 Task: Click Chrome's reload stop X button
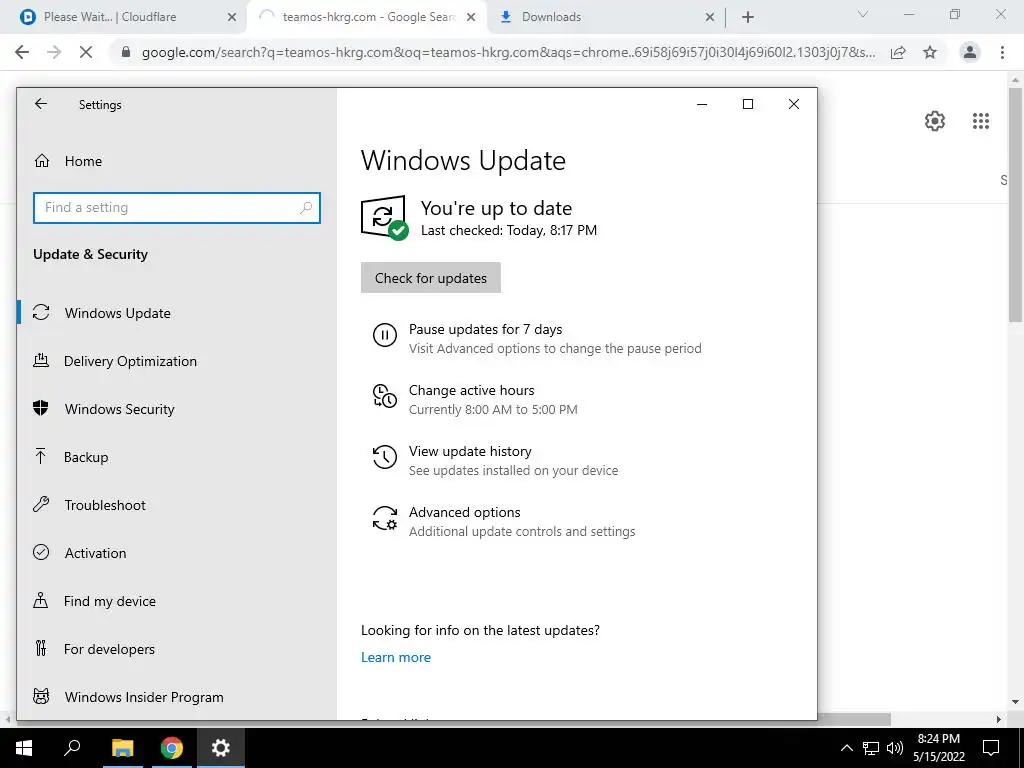(x=86, y=52)
